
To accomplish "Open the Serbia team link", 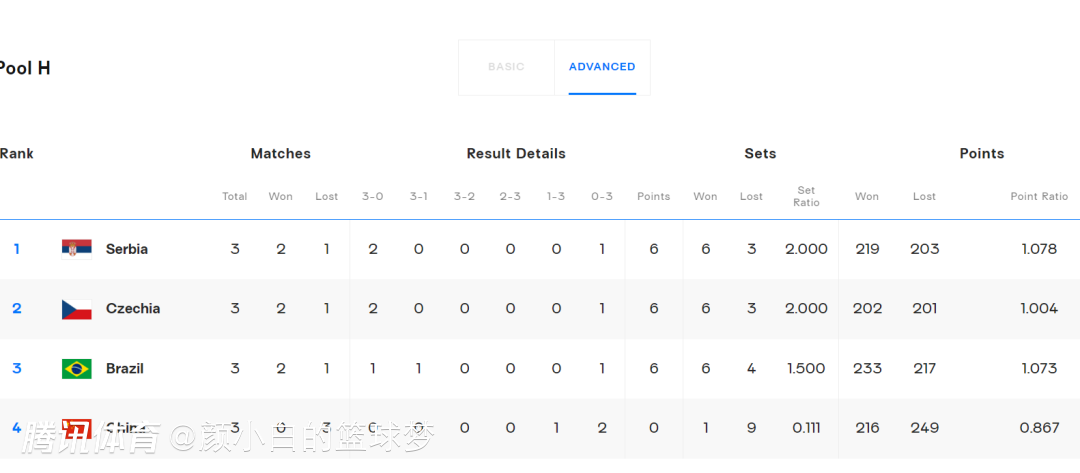I will tap(127, 249).
